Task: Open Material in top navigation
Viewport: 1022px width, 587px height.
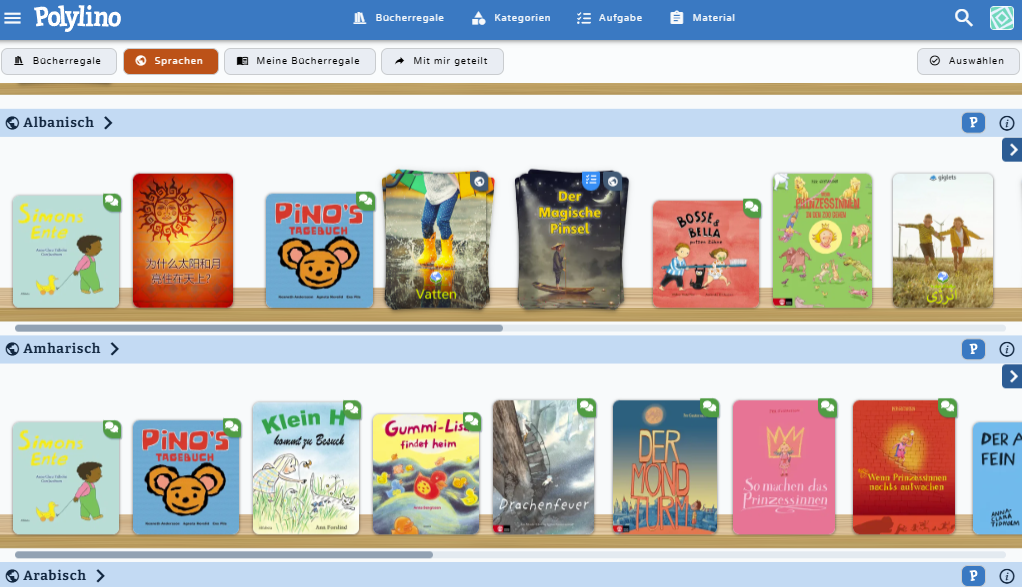Action: pyautogui.click(x=703, y=18)
